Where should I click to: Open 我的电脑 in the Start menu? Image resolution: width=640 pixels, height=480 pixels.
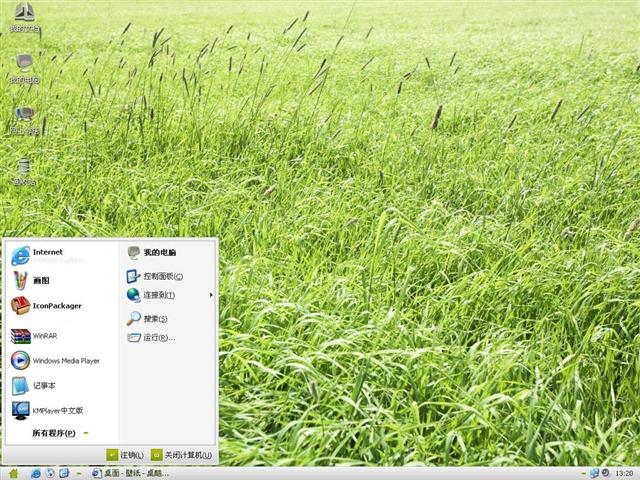158,253
